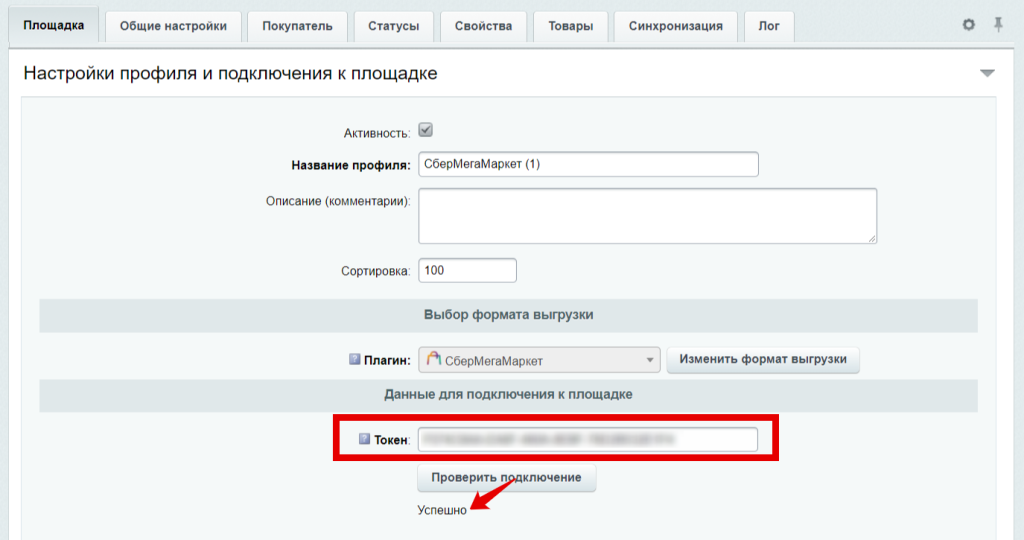Viewport: 1024px width, 540px height.
Task: Focus the Сортировка field with 100
Action: (x=468, y=270)
